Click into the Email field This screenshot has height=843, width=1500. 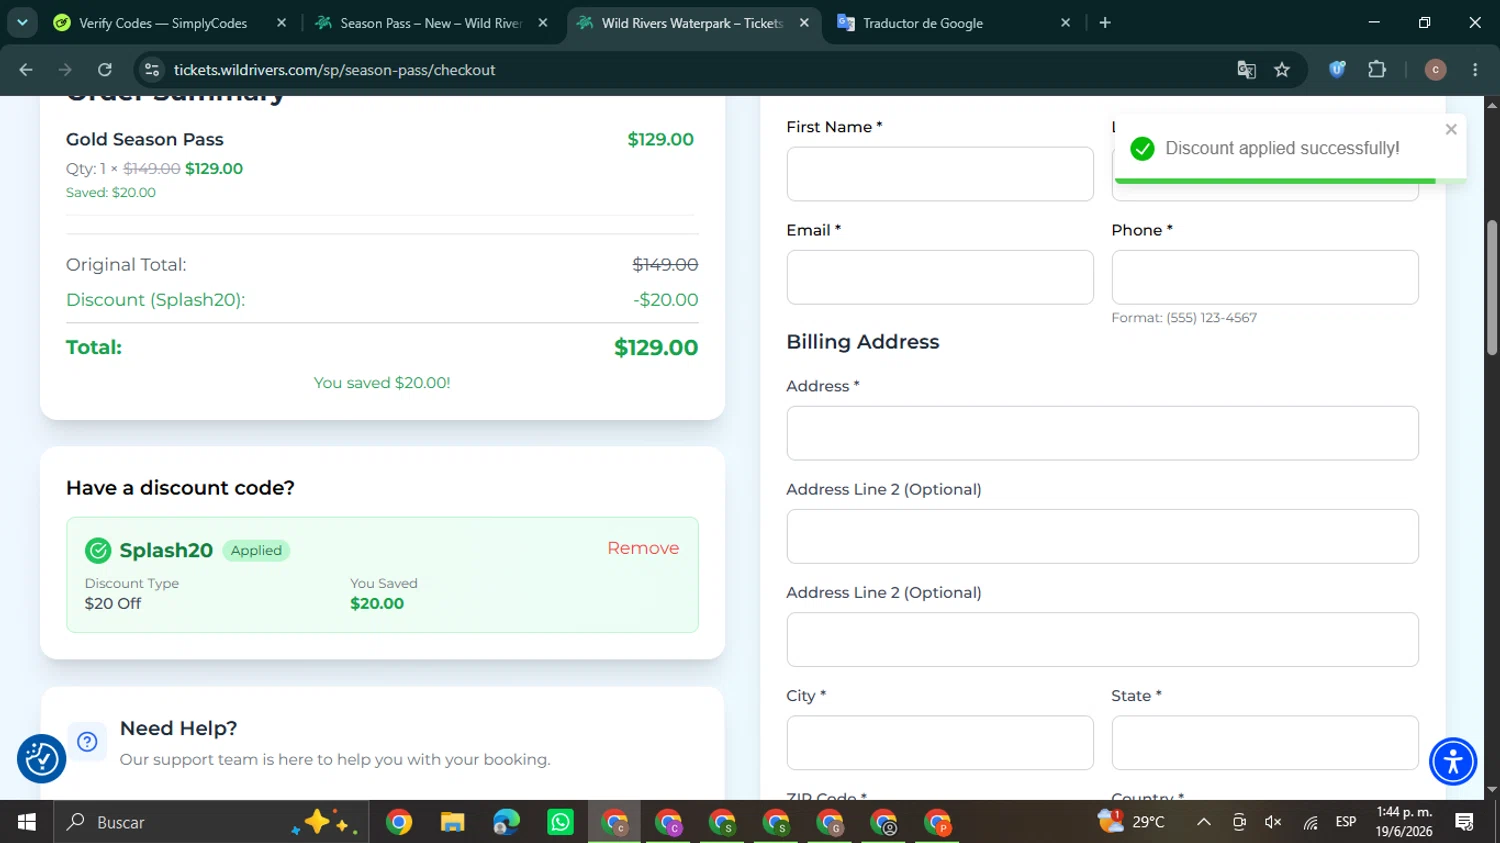940,277
